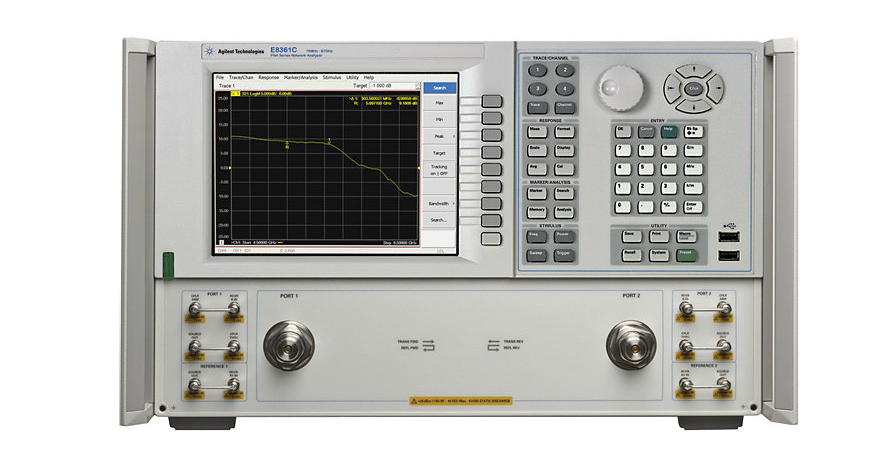Screen dimensions: 872x476
Task: Open the Search... dialog softkey
Action: point(439,220)
